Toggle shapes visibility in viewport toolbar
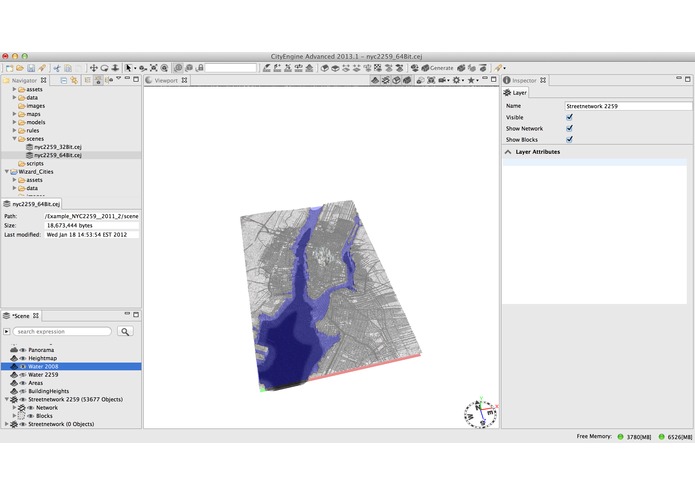This screenshot has height=494, width=695. tap(396, 80)
